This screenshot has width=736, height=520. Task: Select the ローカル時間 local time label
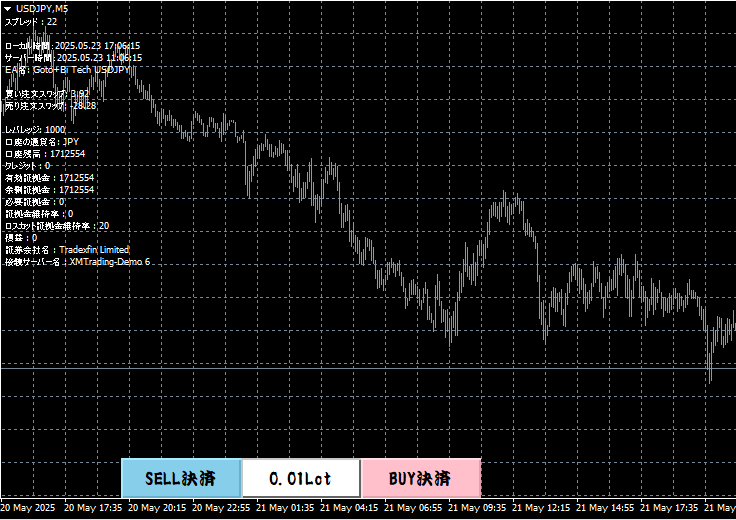click(72, 45)
